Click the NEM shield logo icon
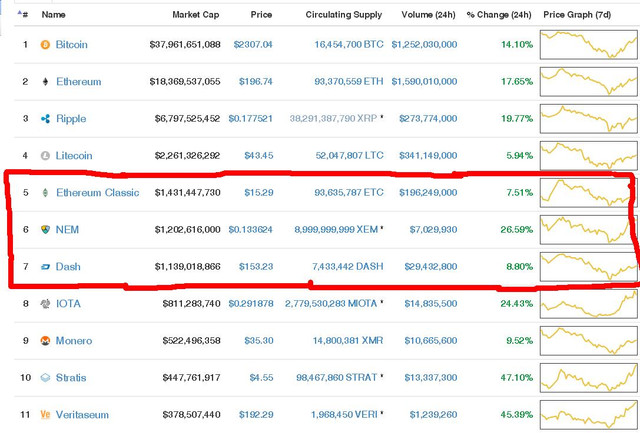Image resolution: width=640 pixels, height=433 pixels. click(x=45, y=230)
